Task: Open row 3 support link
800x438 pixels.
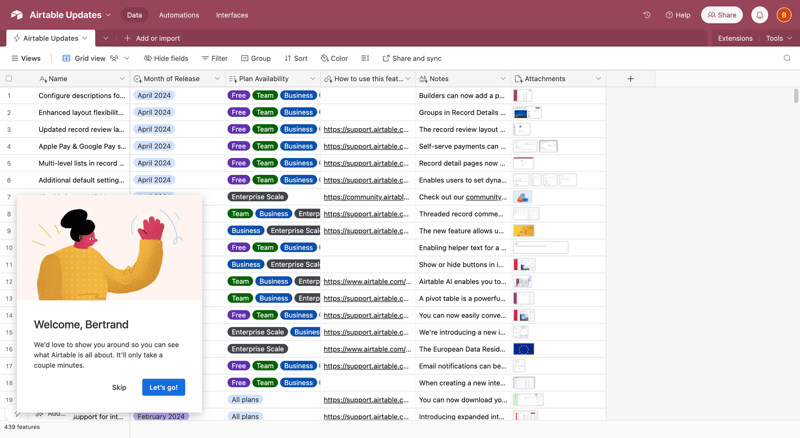Action: [366, 129]
